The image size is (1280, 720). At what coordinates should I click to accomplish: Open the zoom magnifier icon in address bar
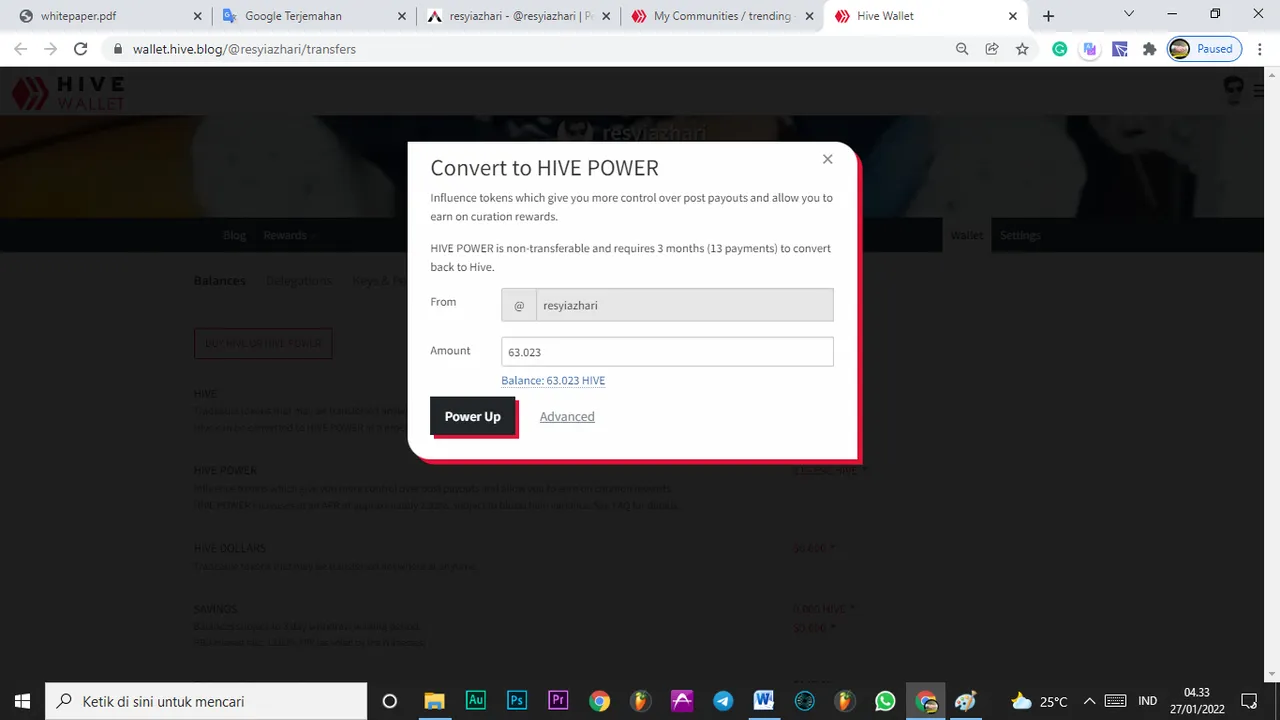[962, 49]
